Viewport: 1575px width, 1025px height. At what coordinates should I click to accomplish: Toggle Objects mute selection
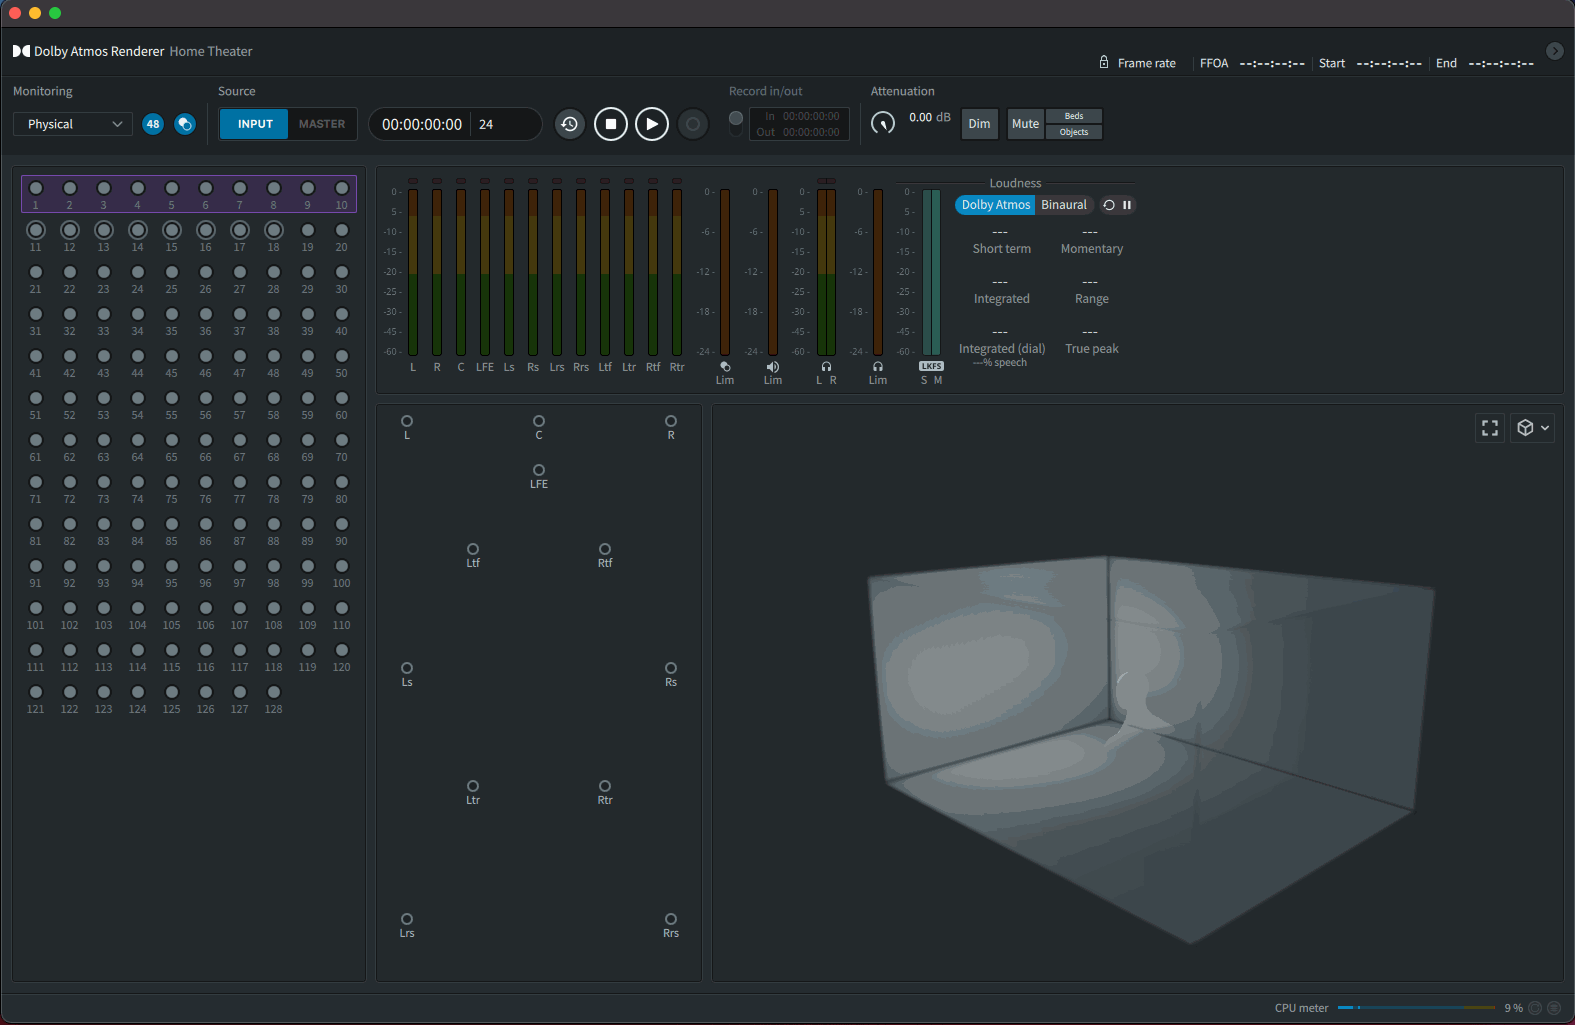point(1074,132)
